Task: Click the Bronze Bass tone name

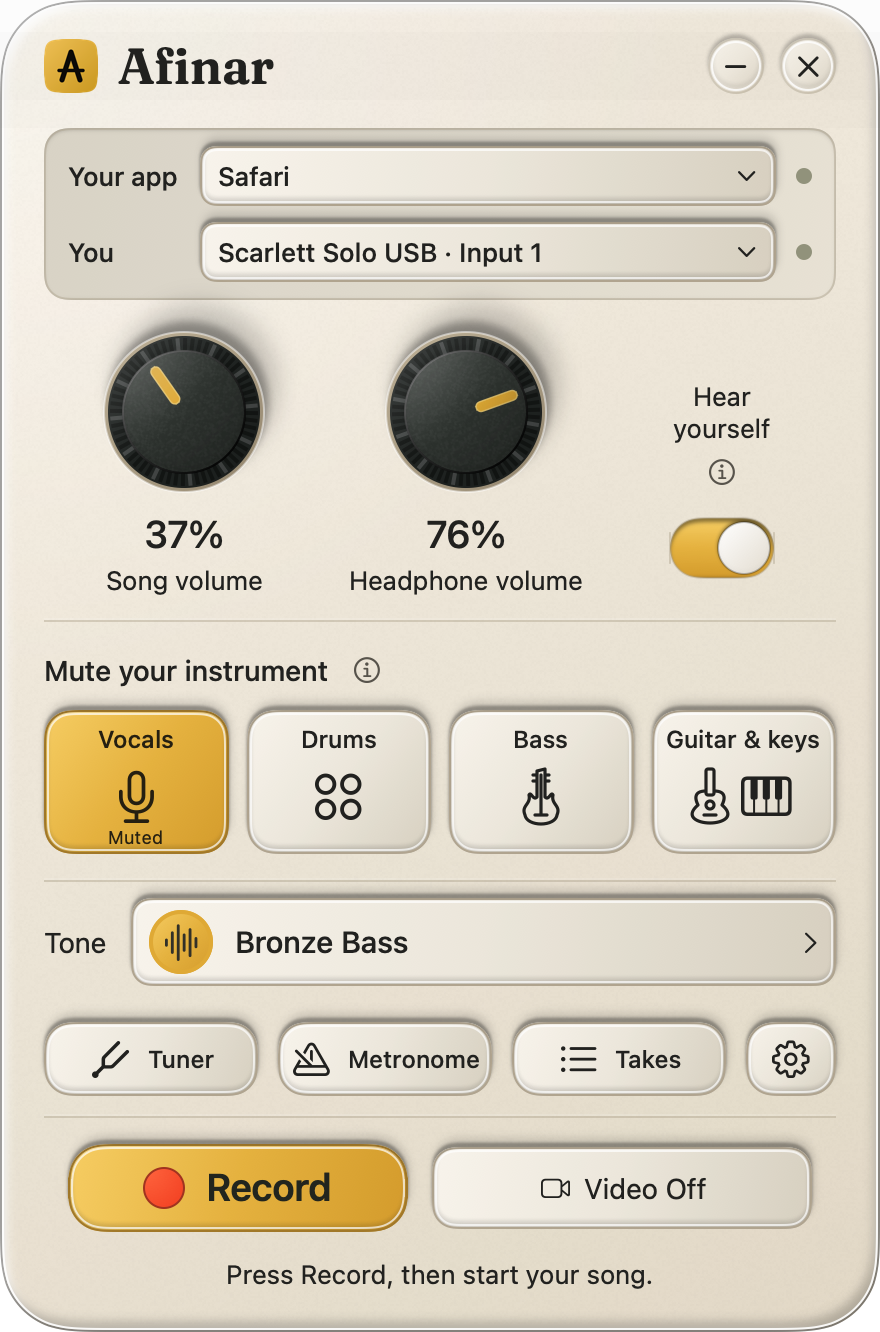Action: tap(322, 943)
